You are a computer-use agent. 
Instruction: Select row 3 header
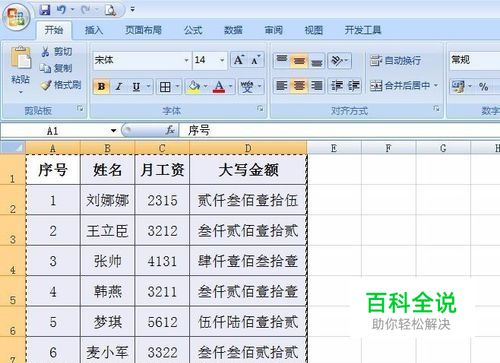click(x=13, y=230)
